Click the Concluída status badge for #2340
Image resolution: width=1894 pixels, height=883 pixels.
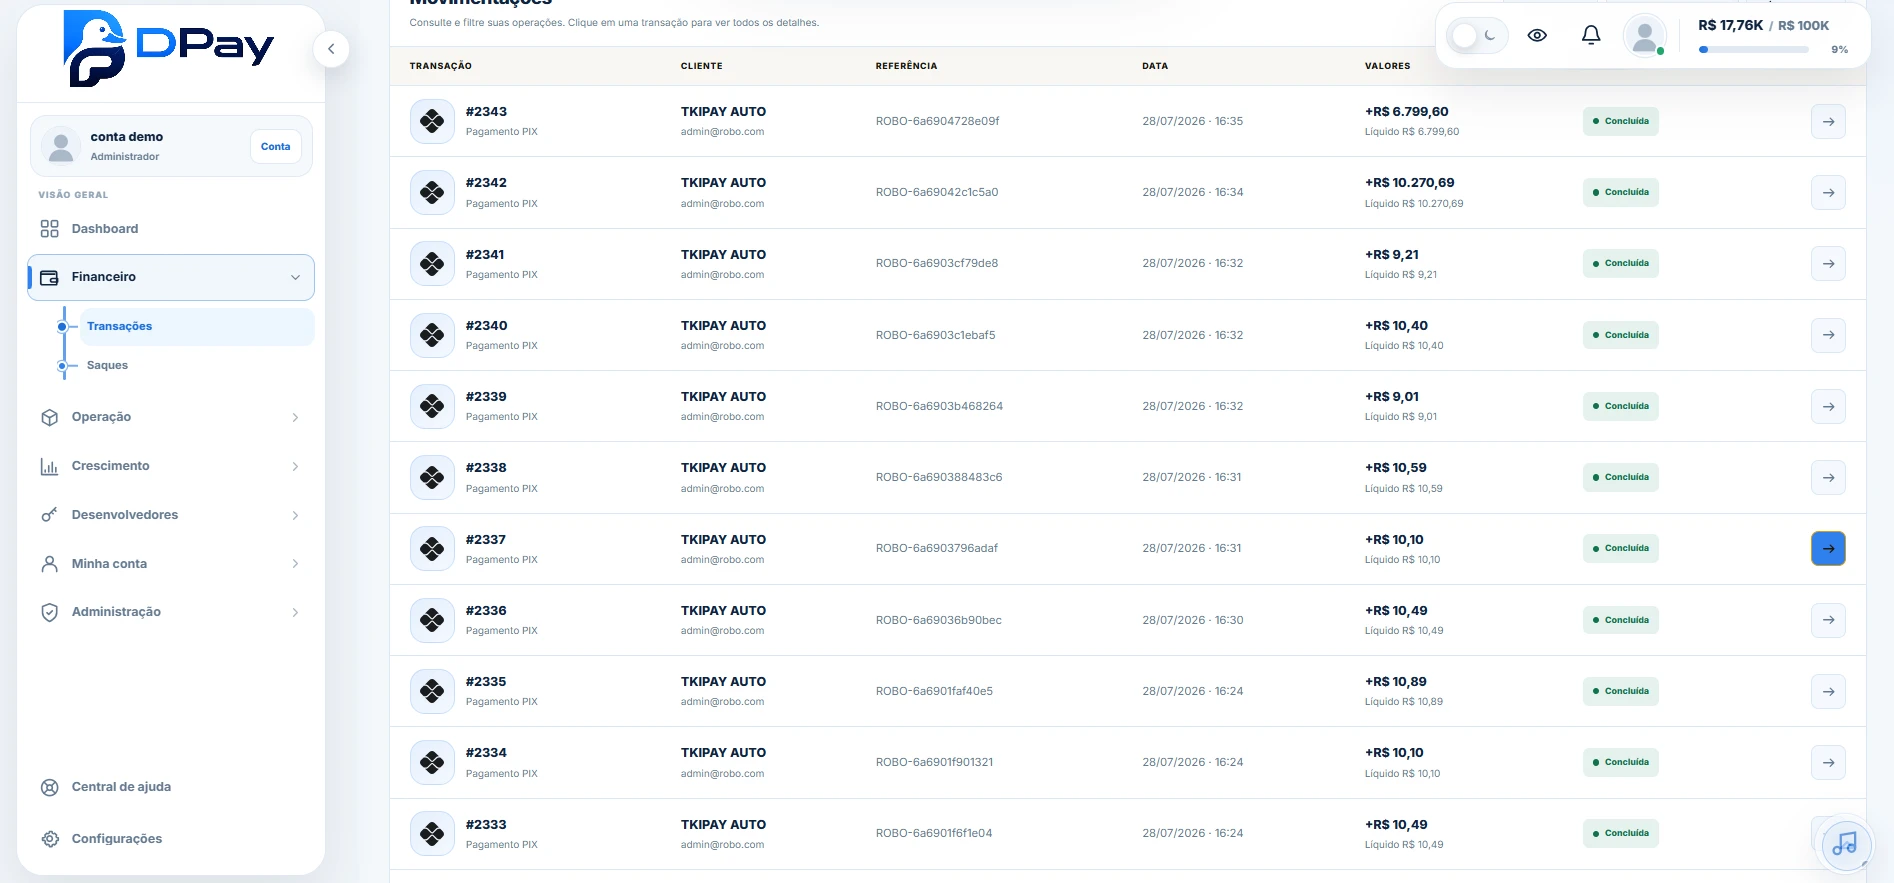coord(1620,335)
